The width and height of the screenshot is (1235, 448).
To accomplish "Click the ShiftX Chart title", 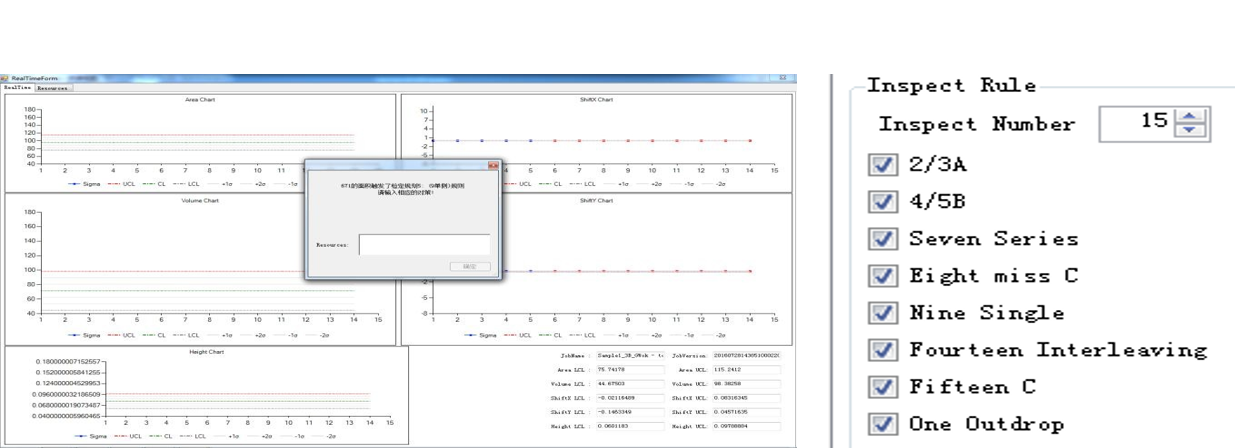I will coord(596,100).
